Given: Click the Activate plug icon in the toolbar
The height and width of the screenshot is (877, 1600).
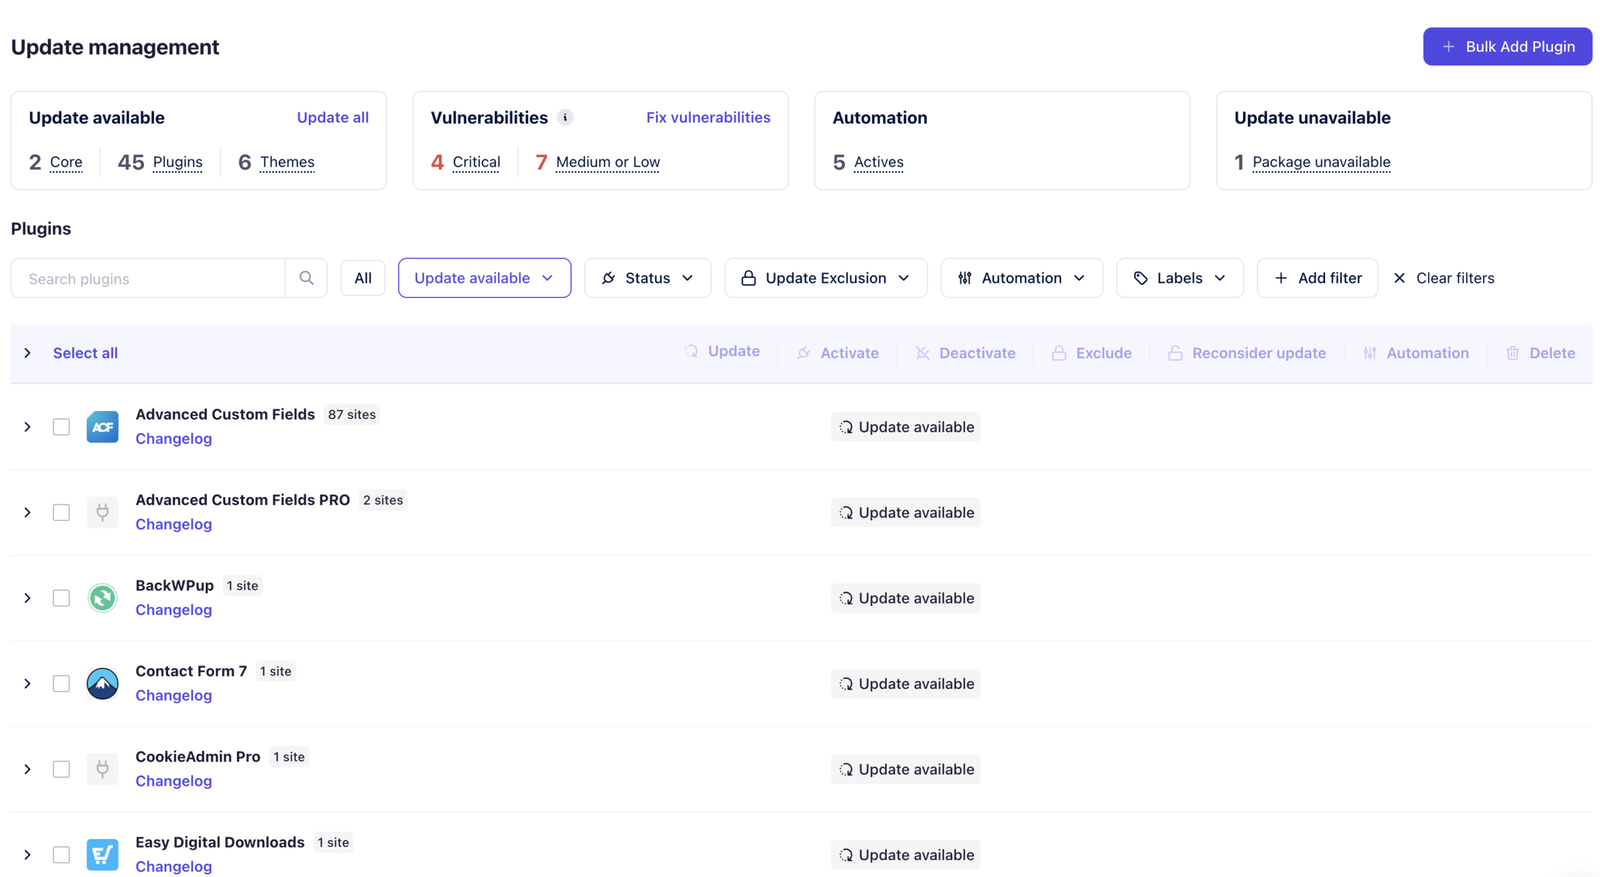Looking at the screenshot, I should tap(804, 353).
